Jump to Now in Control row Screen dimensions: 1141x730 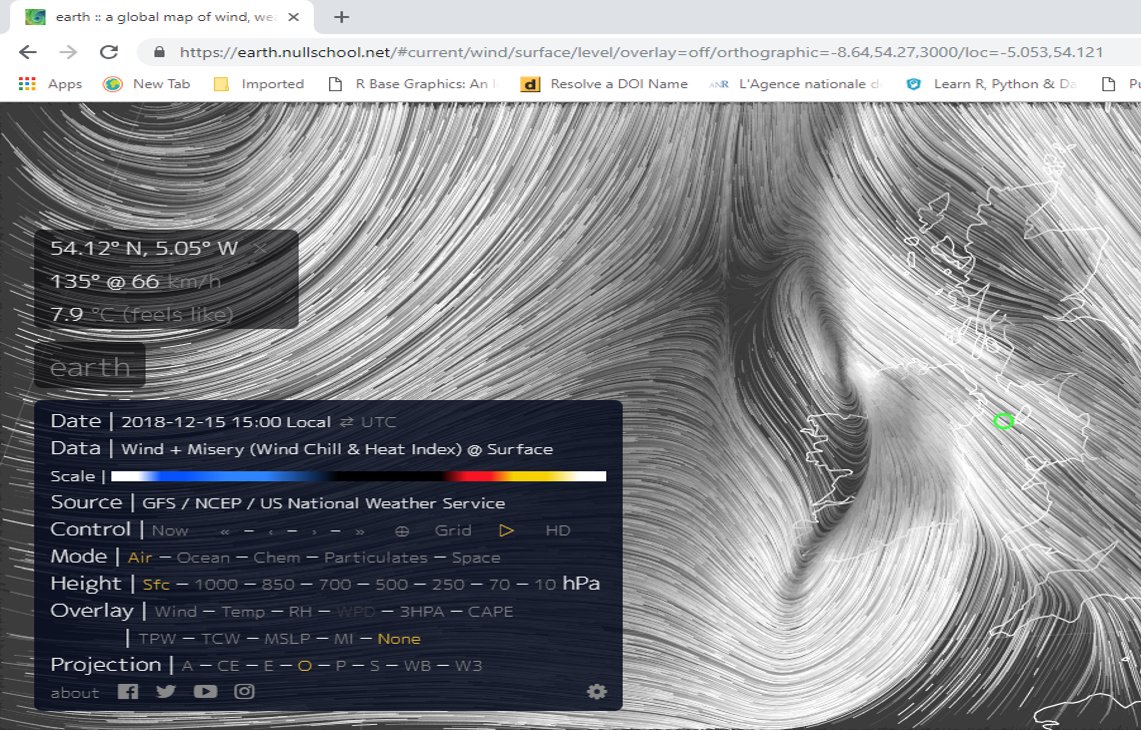[170, 531]
